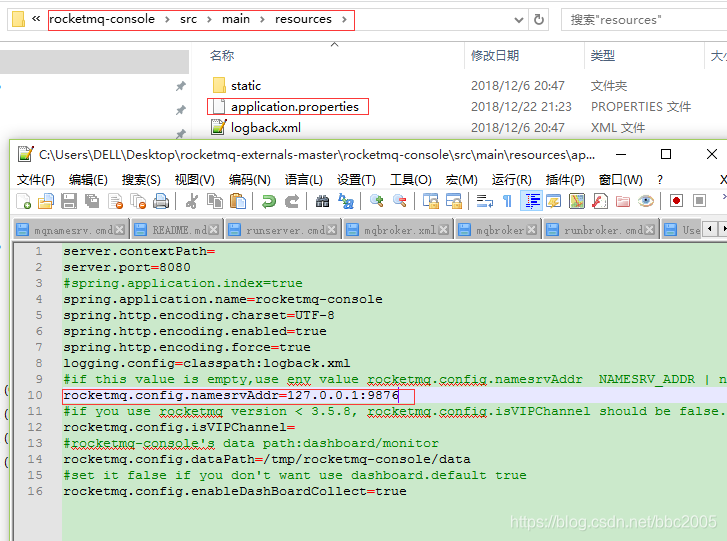This screenshot has width=727, height=541.
Task: Toggle the indent guide toolbar button
Action: click(531, 202)
